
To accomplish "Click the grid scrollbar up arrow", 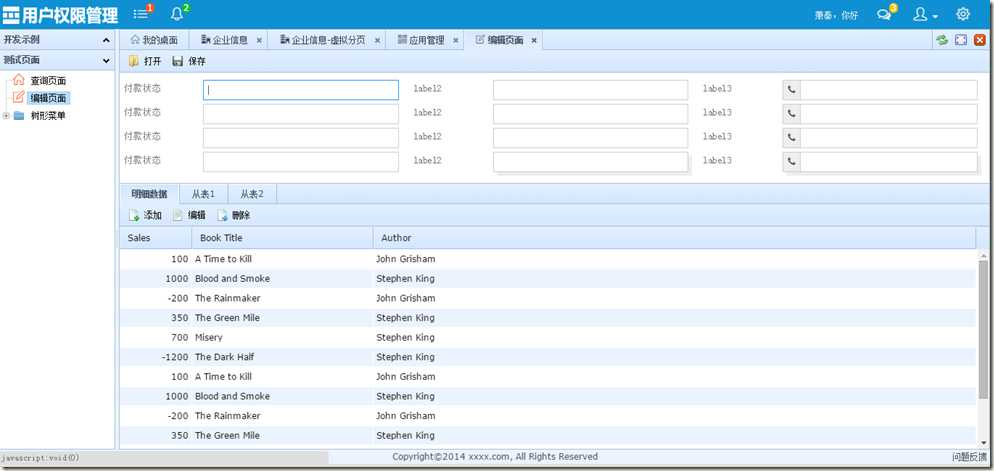I will pyautogui.click(x=983, y=255).
